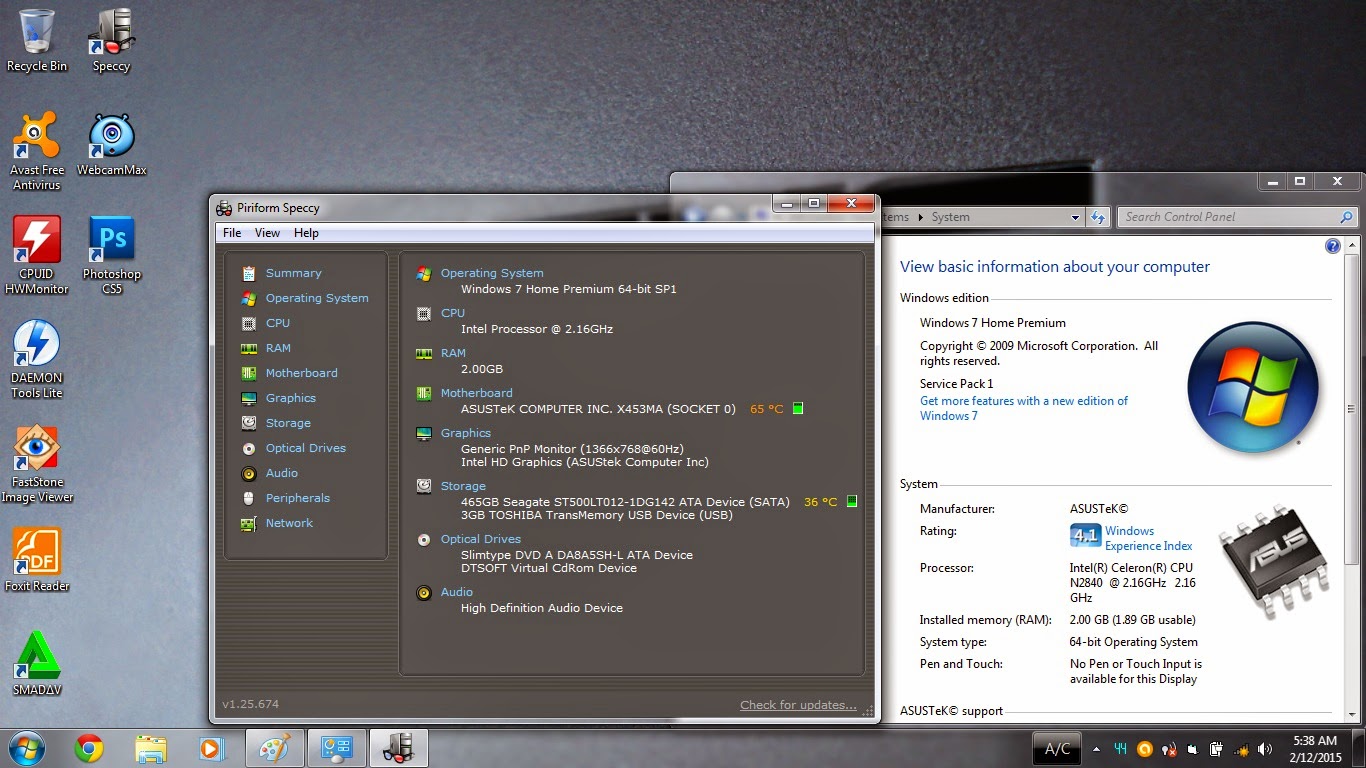The image size is (1366, 768).
Task: Click the Motherboard heading in summary pane
Action: (476, 393)
